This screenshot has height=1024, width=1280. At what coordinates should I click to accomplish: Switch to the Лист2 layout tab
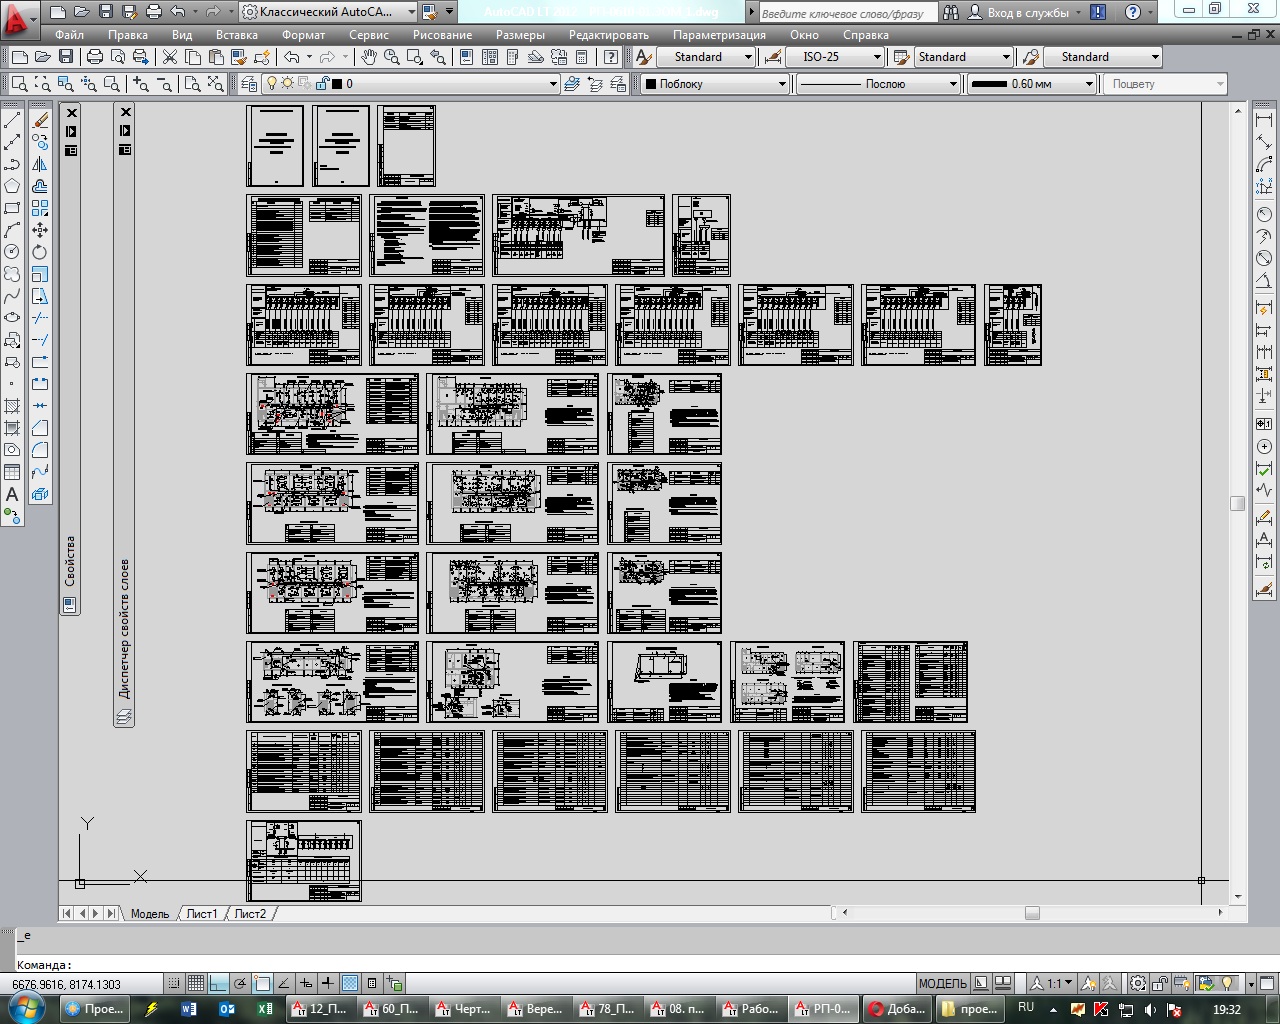(250, 913)
